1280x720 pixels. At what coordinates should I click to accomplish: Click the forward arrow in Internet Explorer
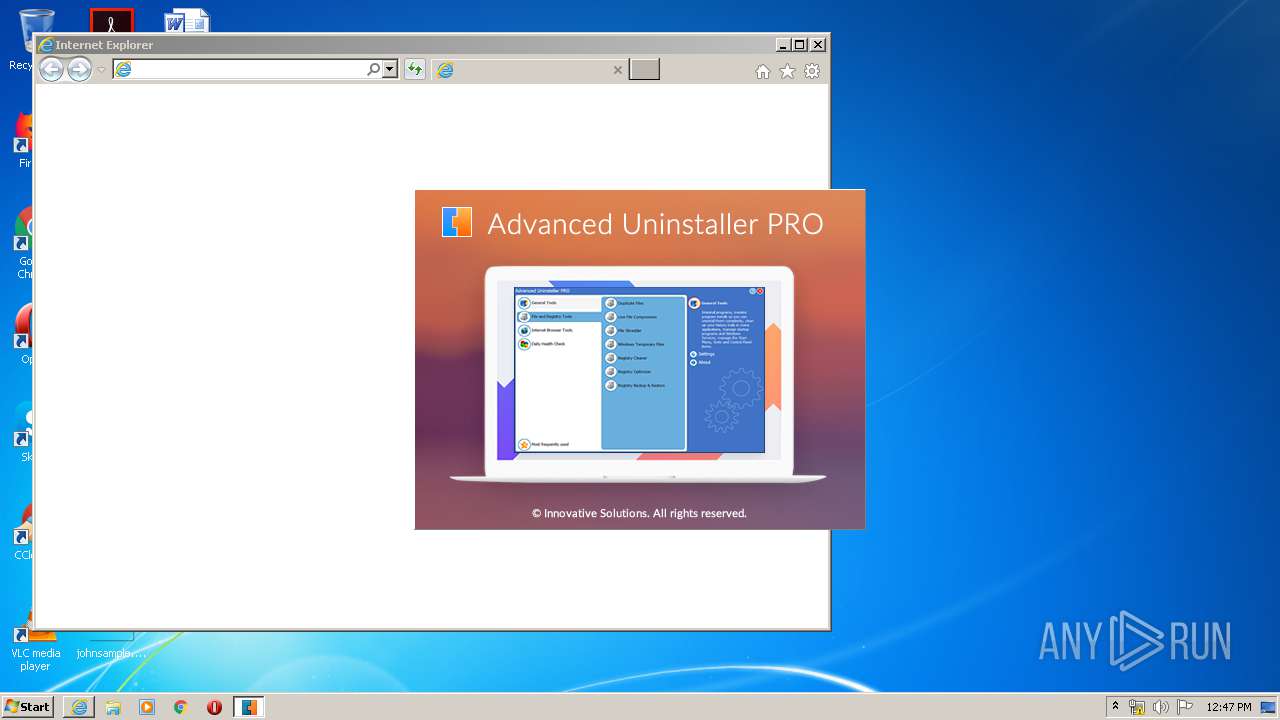[x=79, y=69]
